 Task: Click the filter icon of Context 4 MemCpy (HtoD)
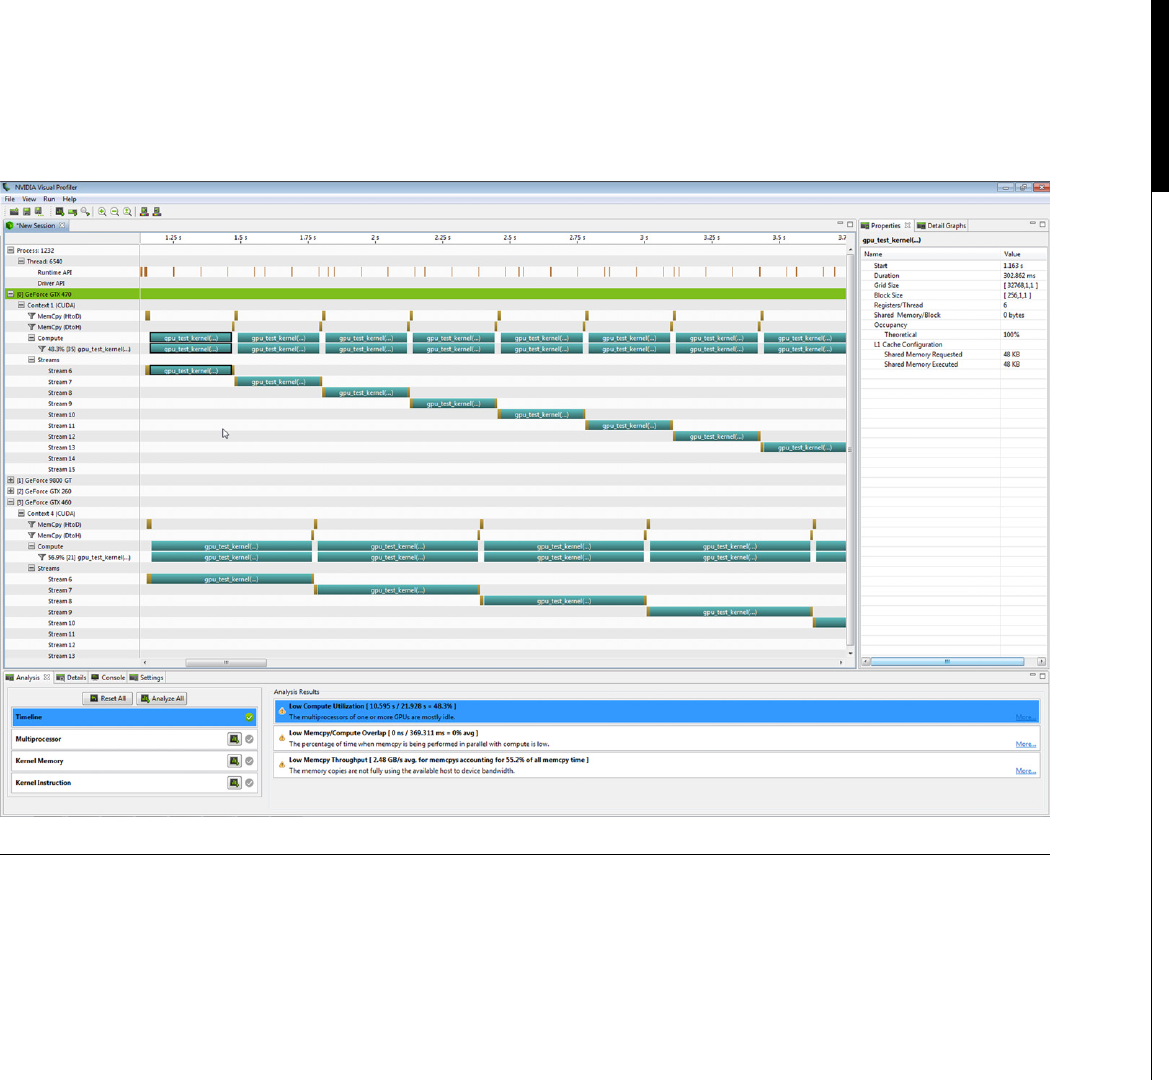[31, 525]
